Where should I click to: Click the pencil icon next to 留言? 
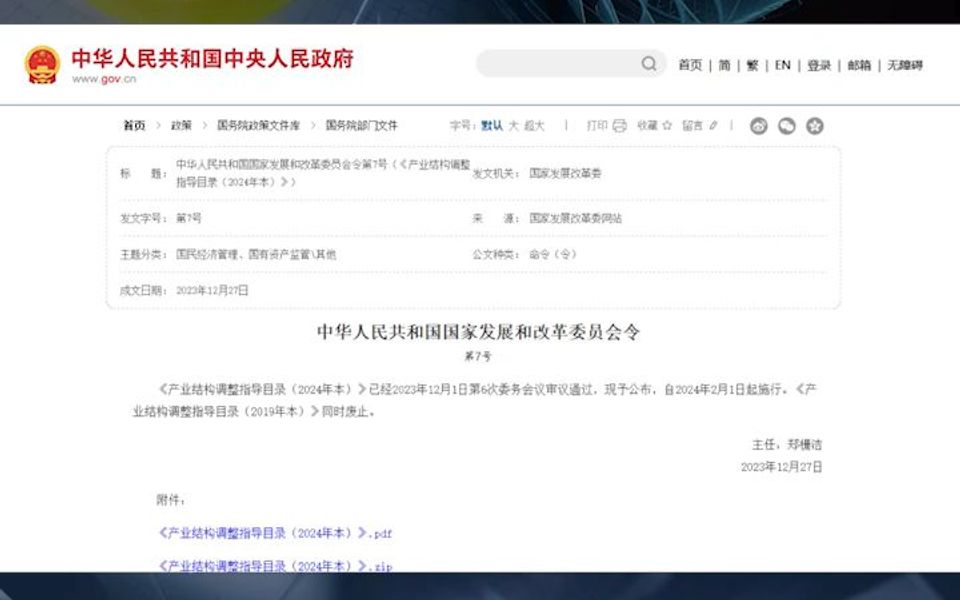pyautogui.click(x=713, y=124)
